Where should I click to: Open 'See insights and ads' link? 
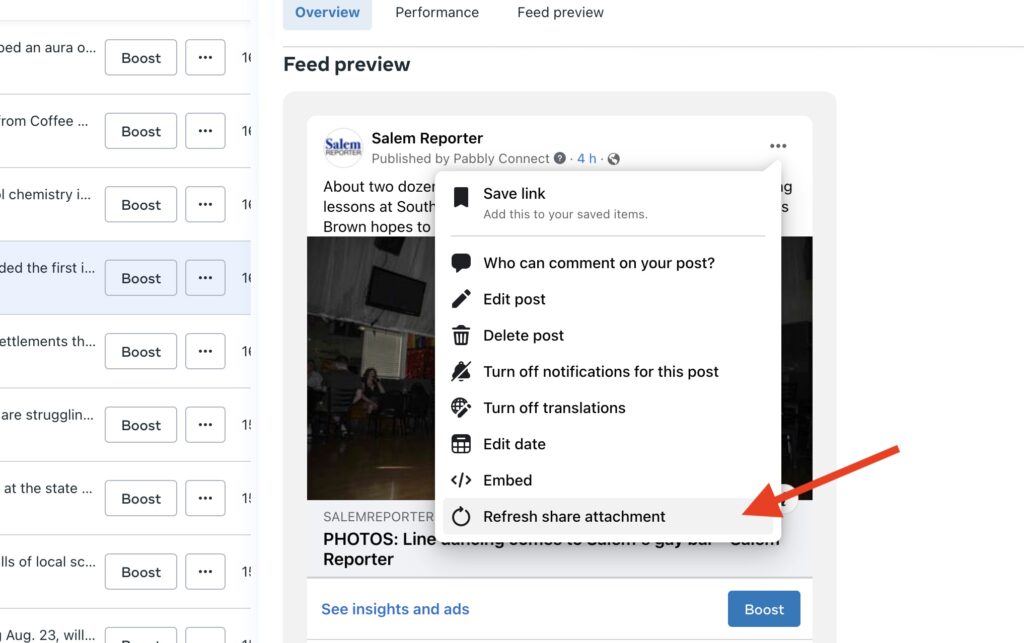point(395,609)
